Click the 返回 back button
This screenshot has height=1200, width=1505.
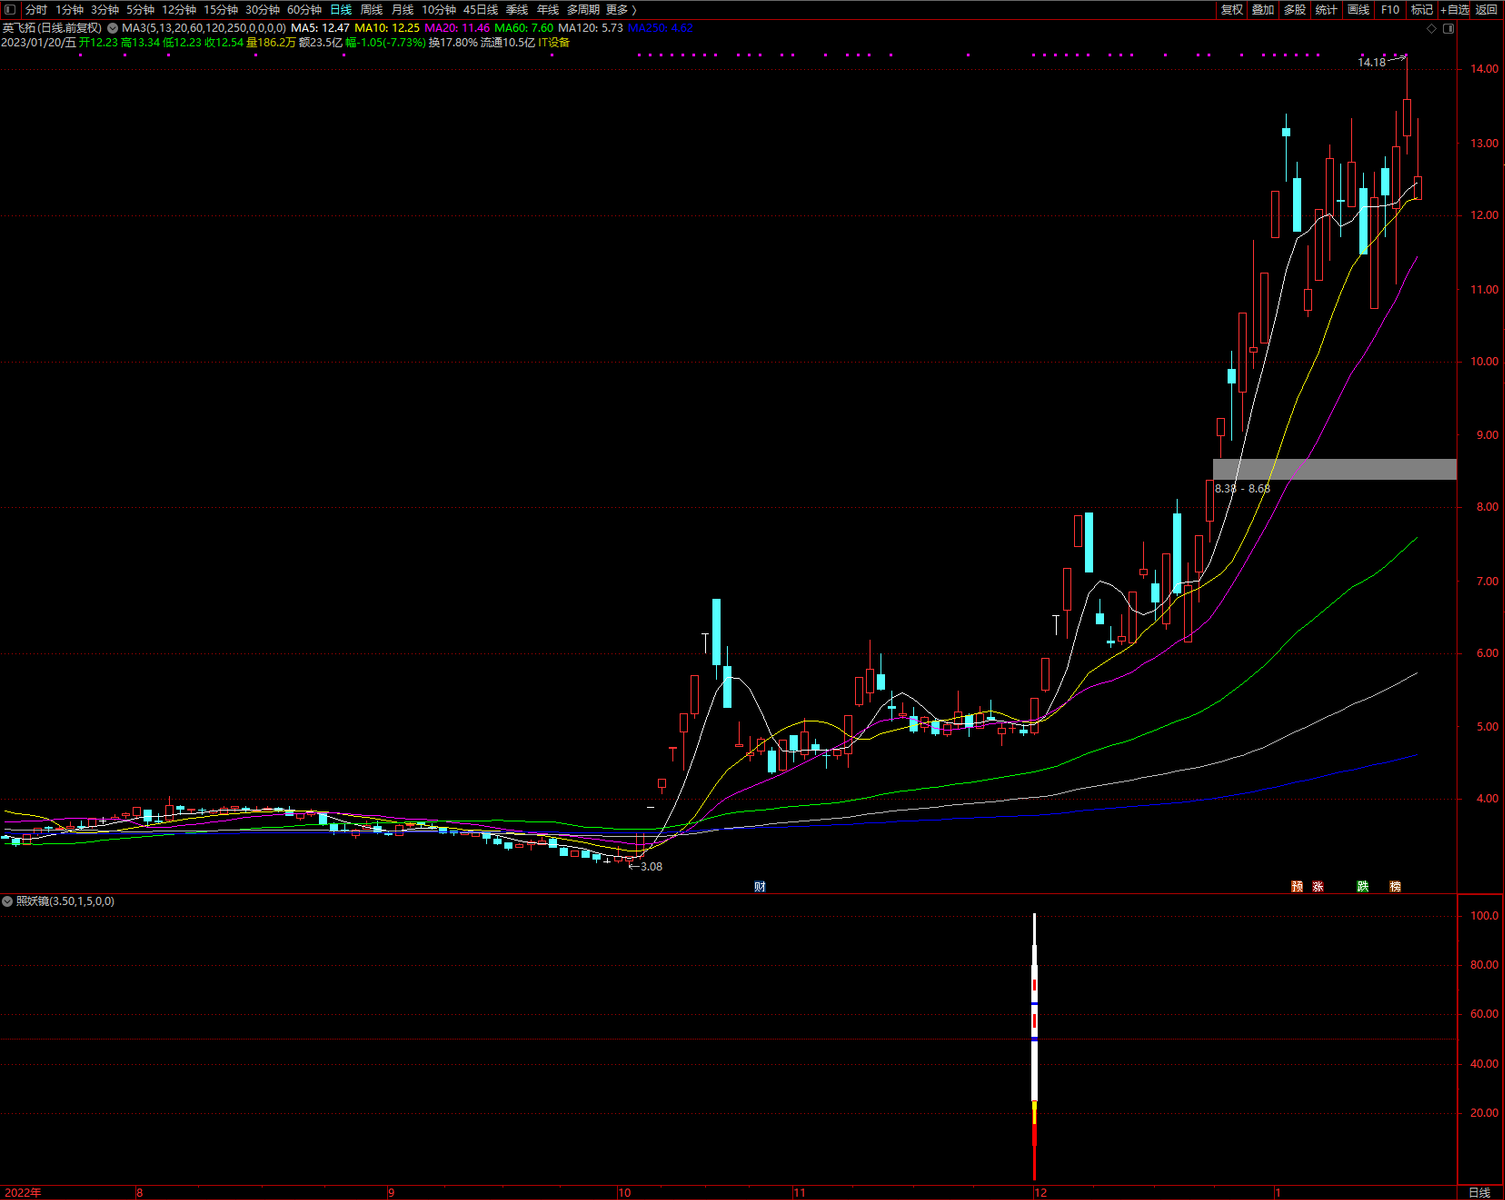1486,10
